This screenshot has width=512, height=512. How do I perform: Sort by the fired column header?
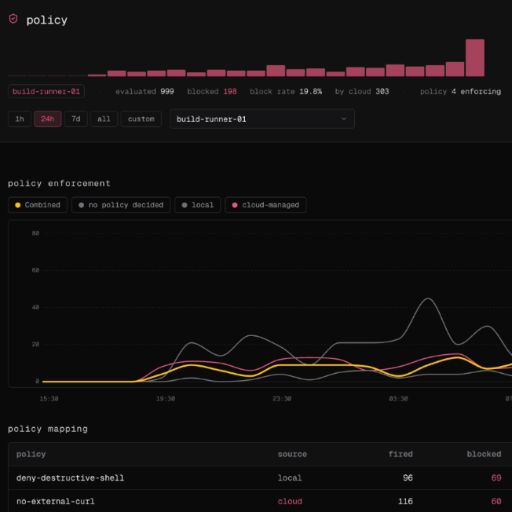[401, 454]
